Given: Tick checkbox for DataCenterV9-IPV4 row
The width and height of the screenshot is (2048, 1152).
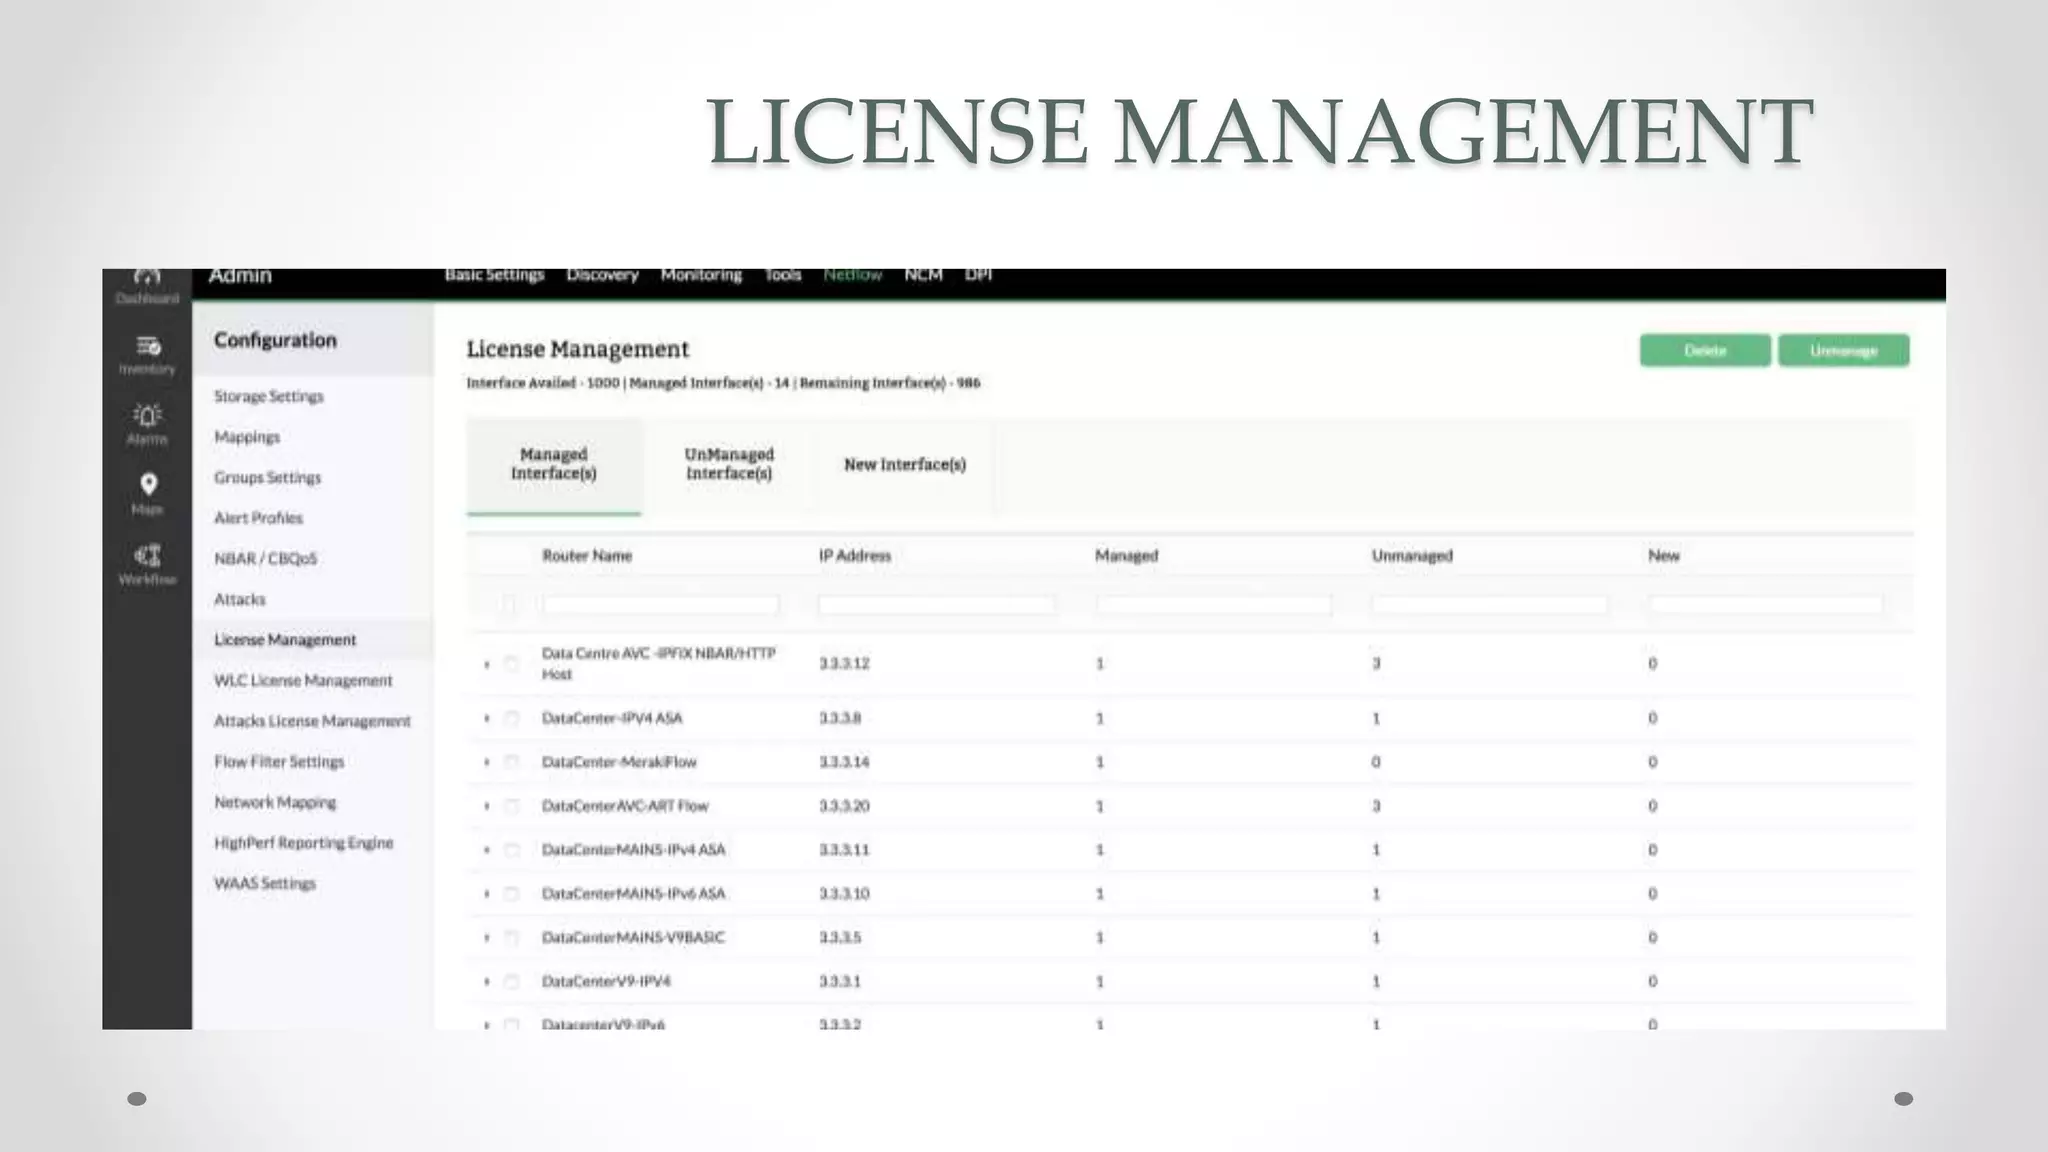Looking at the screenshot, I should pos(511,982).
